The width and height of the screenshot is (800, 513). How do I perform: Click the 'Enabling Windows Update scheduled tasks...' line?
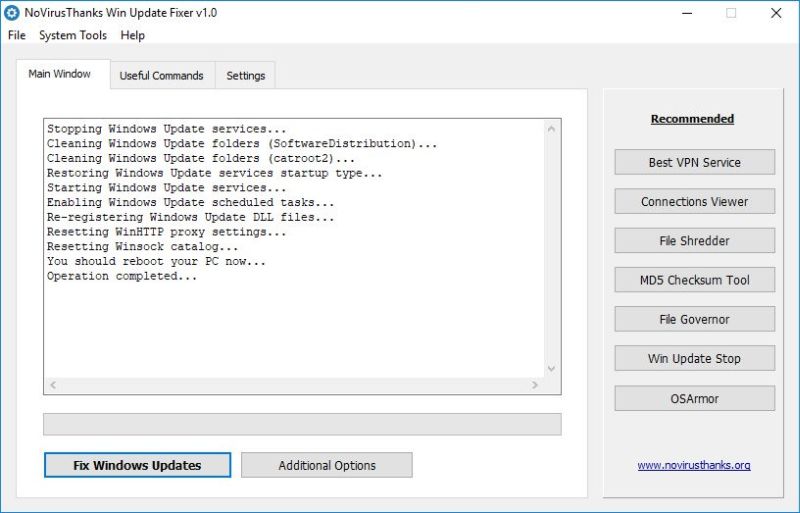coord(190,202)
